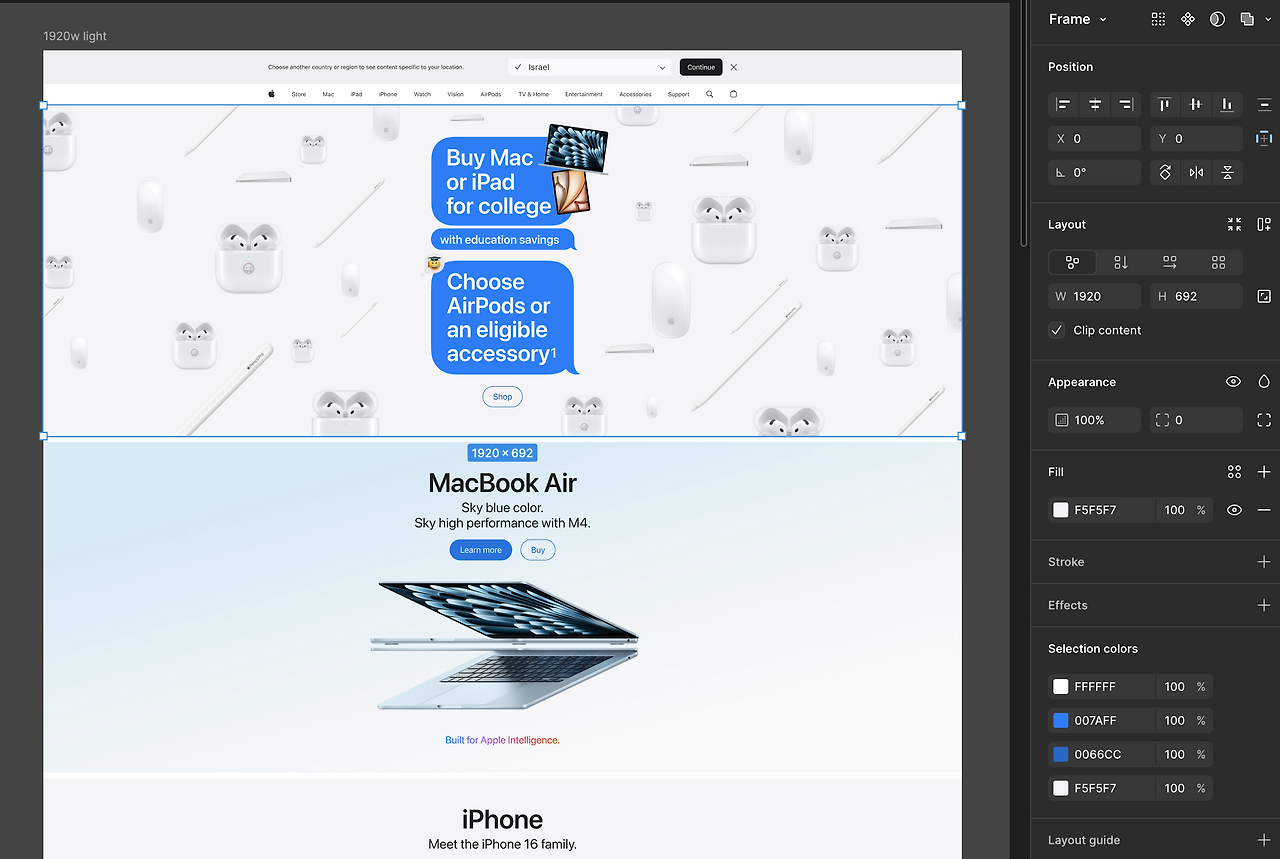1280x859 pixels.
Task: Create a component from the Frame header
Action: (x=1188, y=19)
